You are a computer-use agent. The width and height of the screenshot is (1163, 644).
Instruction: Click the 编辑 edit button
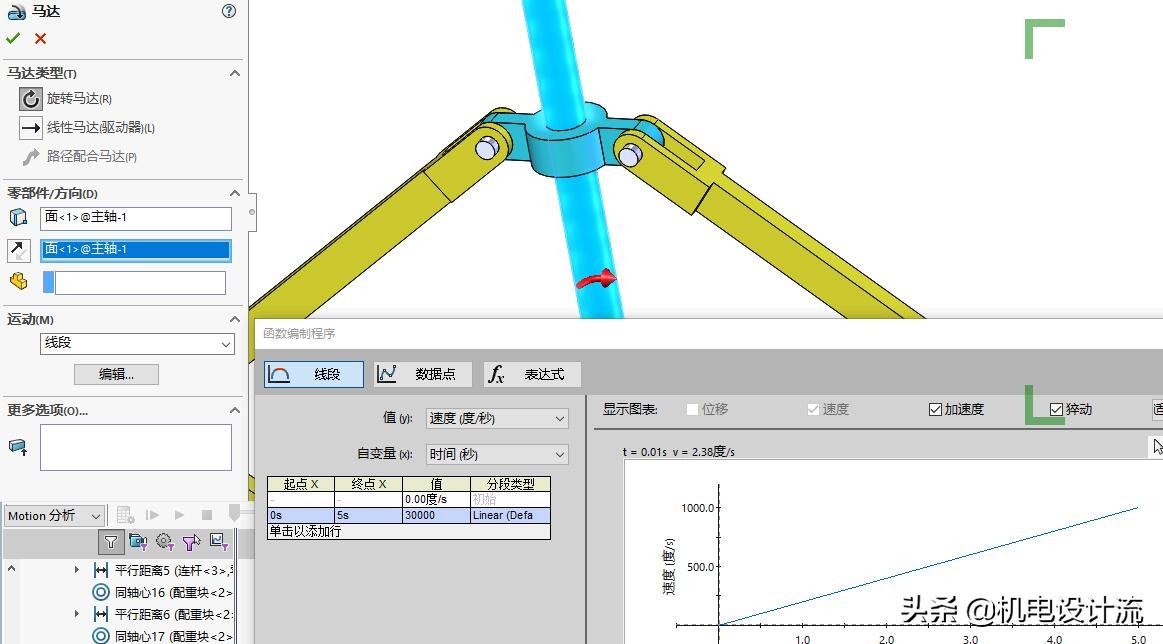pyautogui.click(x=114, y=373)
